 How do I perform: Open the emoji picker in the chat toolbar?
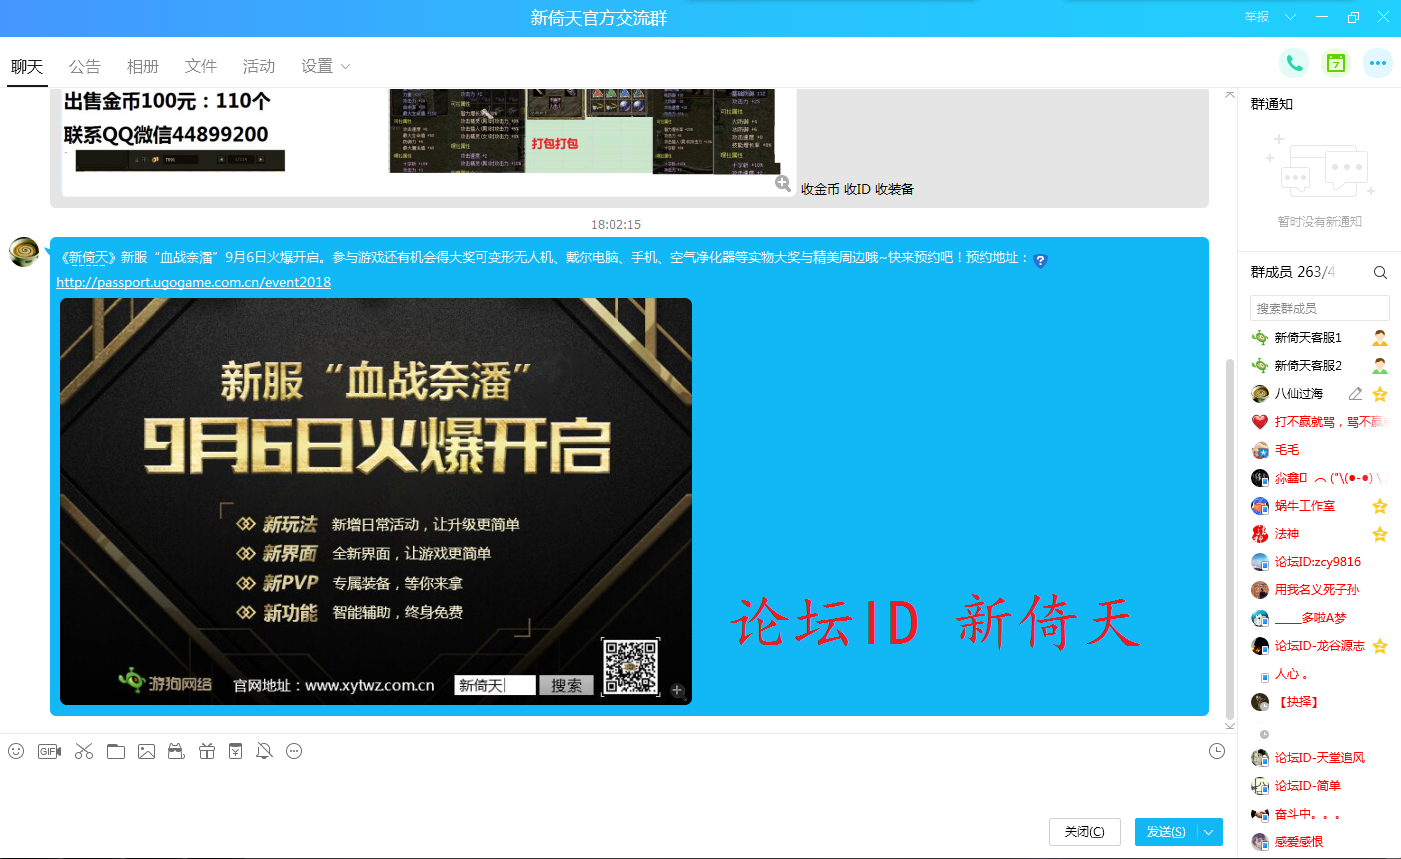(16, 751)
